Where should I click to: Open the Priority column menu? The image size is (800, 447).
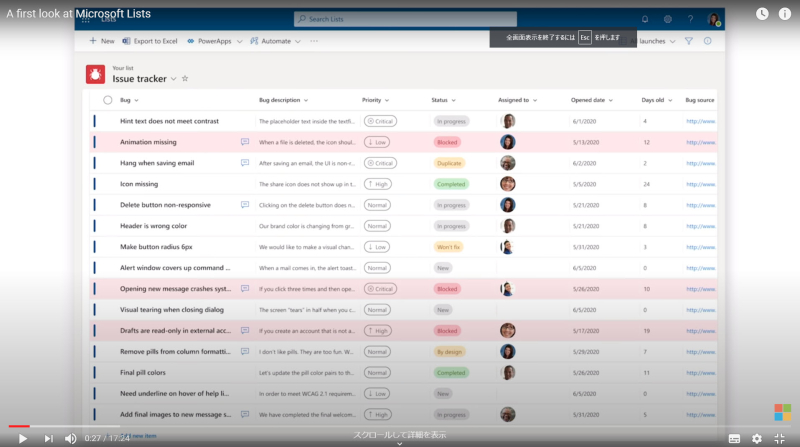click(376, 100)
